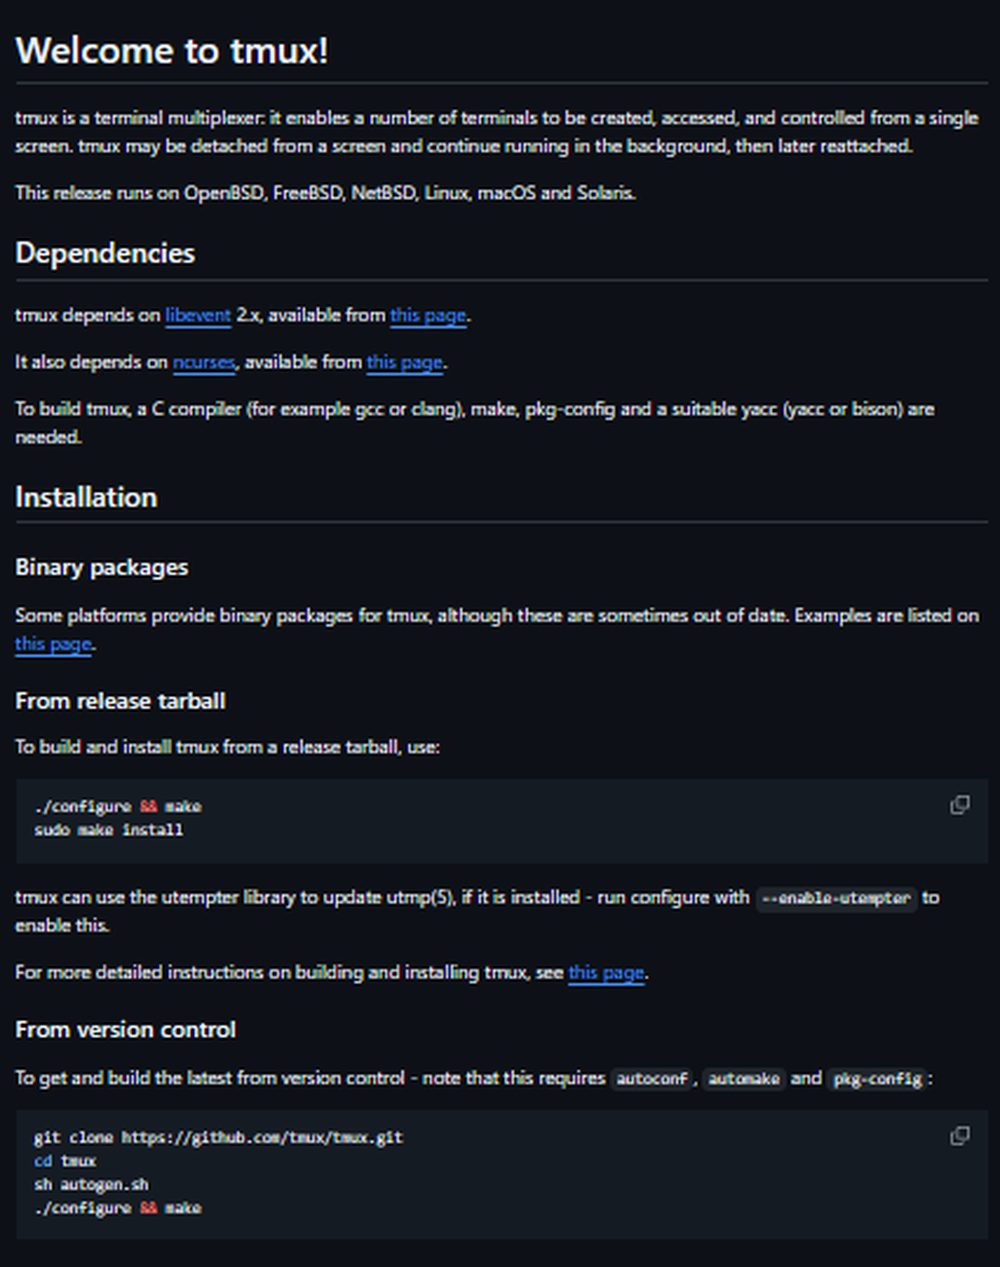Open "this page" link under Binary packages

(x=53, y=644)
